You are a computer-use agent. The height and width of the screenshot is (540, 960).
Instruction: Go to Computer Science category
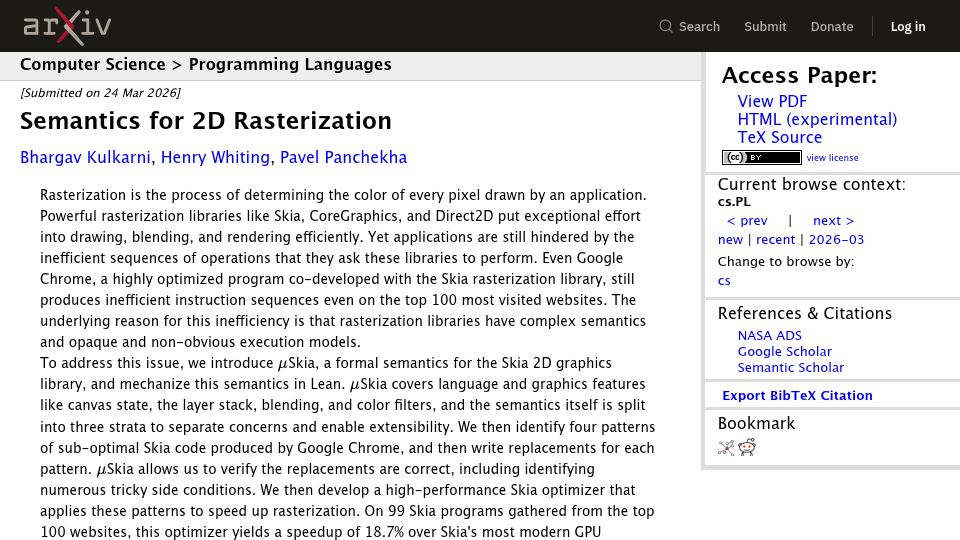point(92,64)
